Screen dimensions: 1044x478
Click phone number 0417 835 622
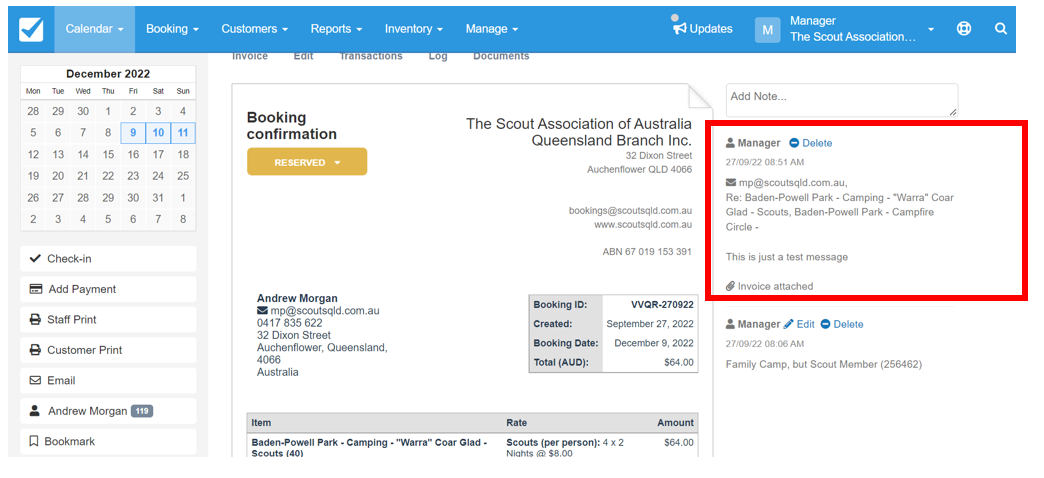(x=290, y=323)
